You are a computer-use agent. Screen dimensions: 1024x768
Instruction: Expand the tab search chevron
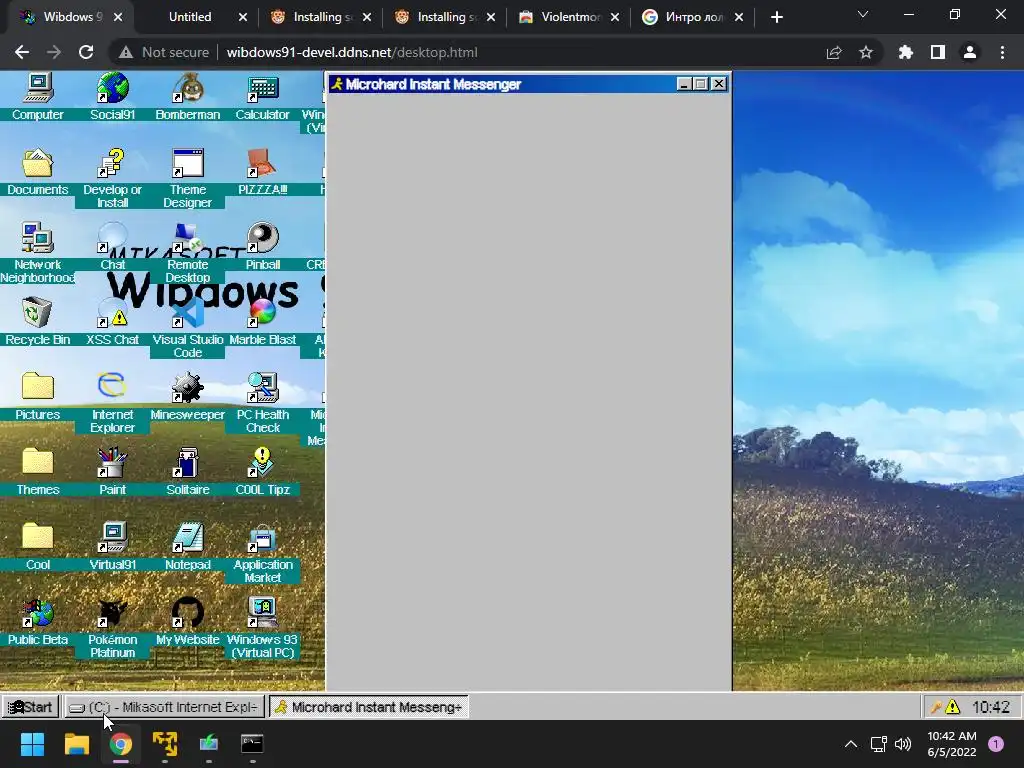pos(863,14)
